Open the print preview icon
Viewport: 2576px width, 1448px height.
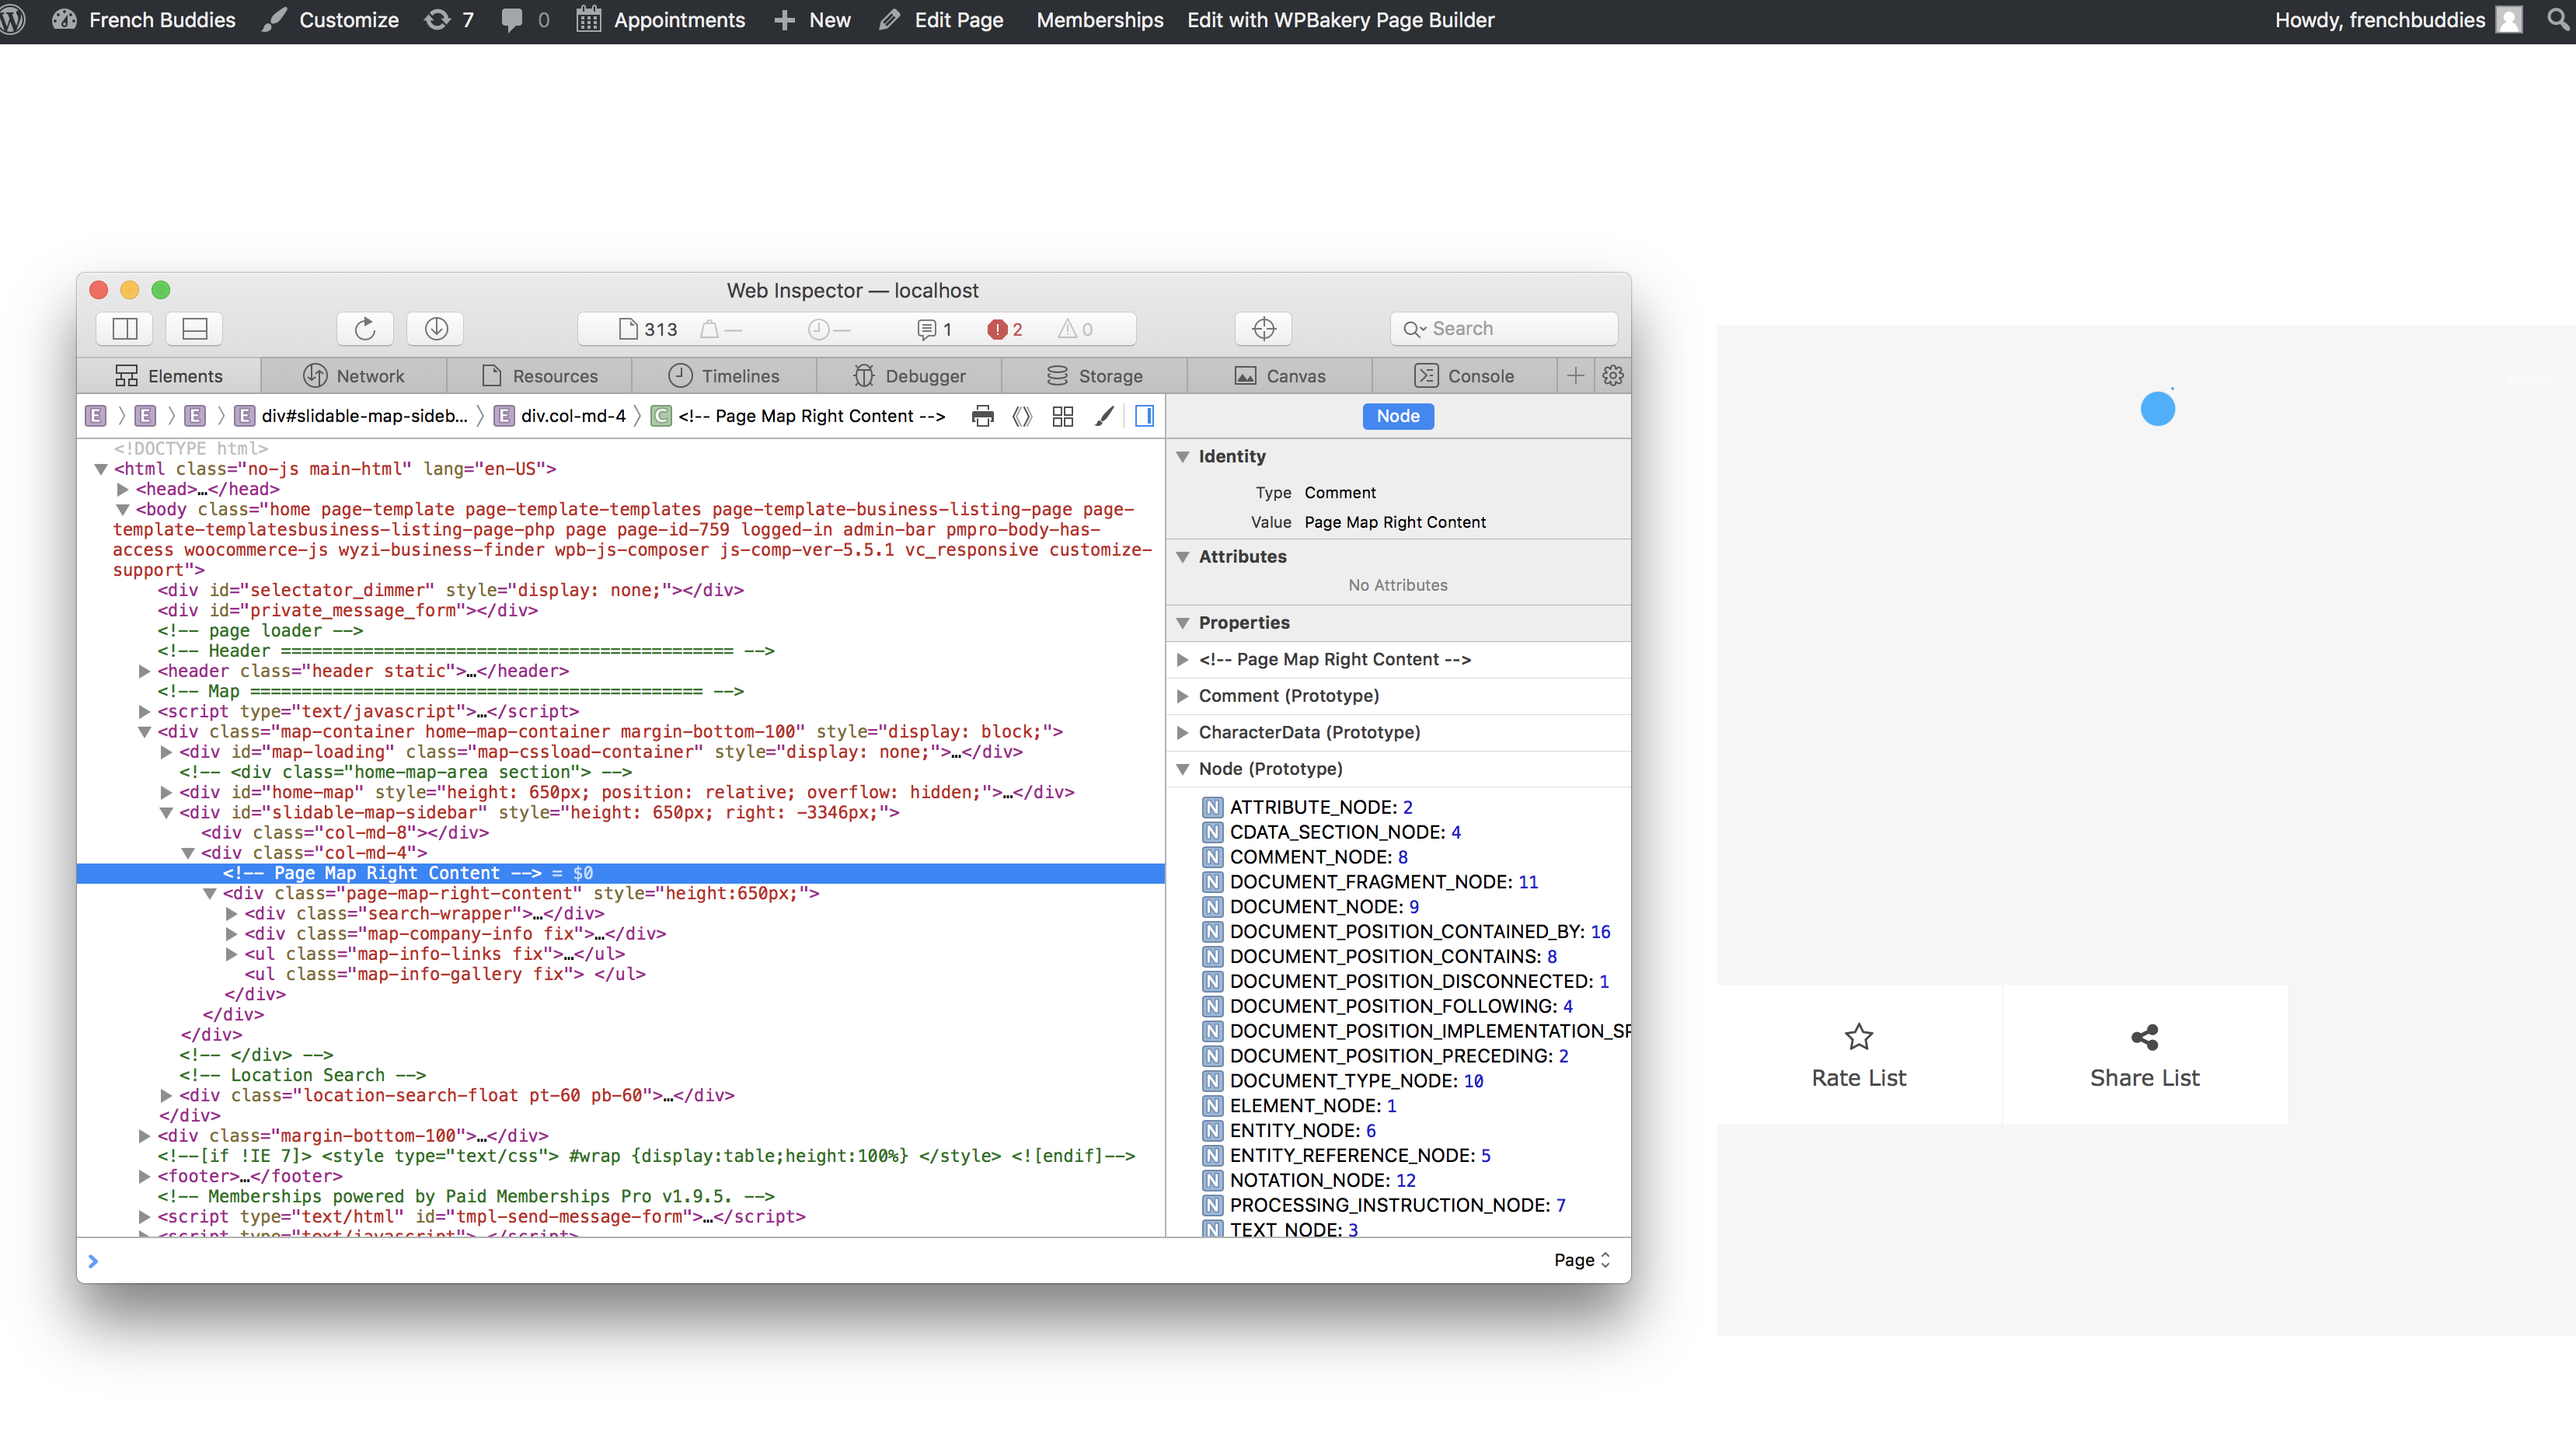click(983, 416)
